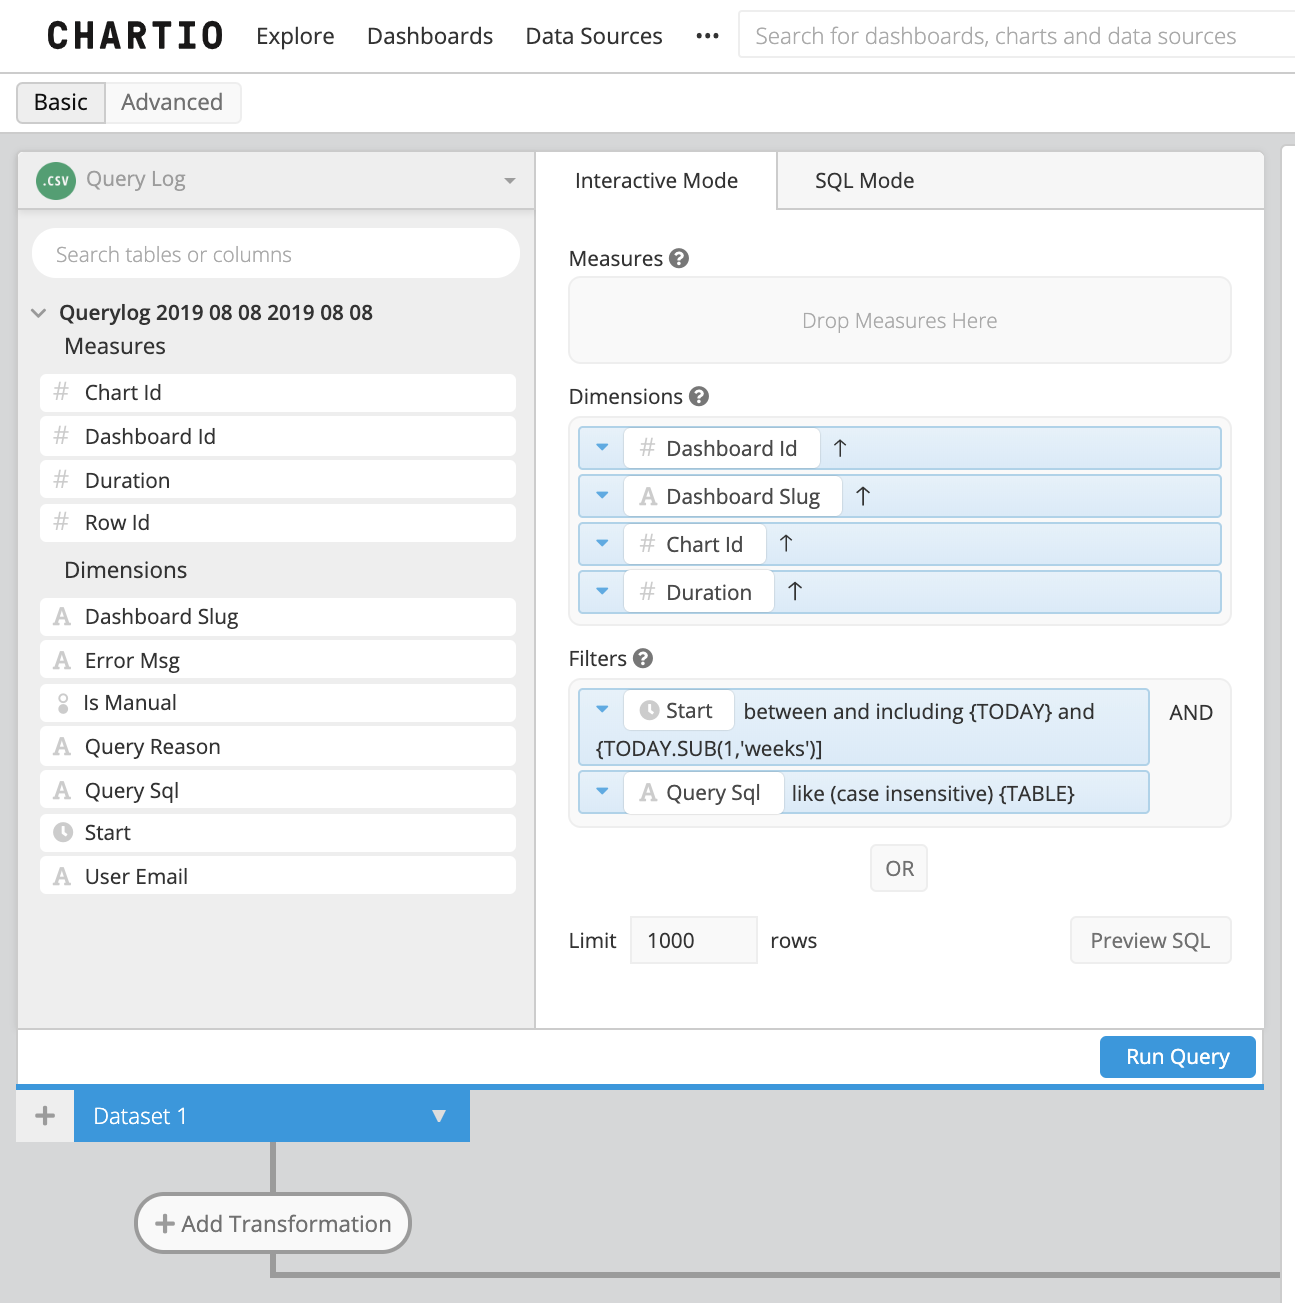This screenshot has height=1303, width=1295.
Task: Select the Query Sql dimension column
Action: 278,790
